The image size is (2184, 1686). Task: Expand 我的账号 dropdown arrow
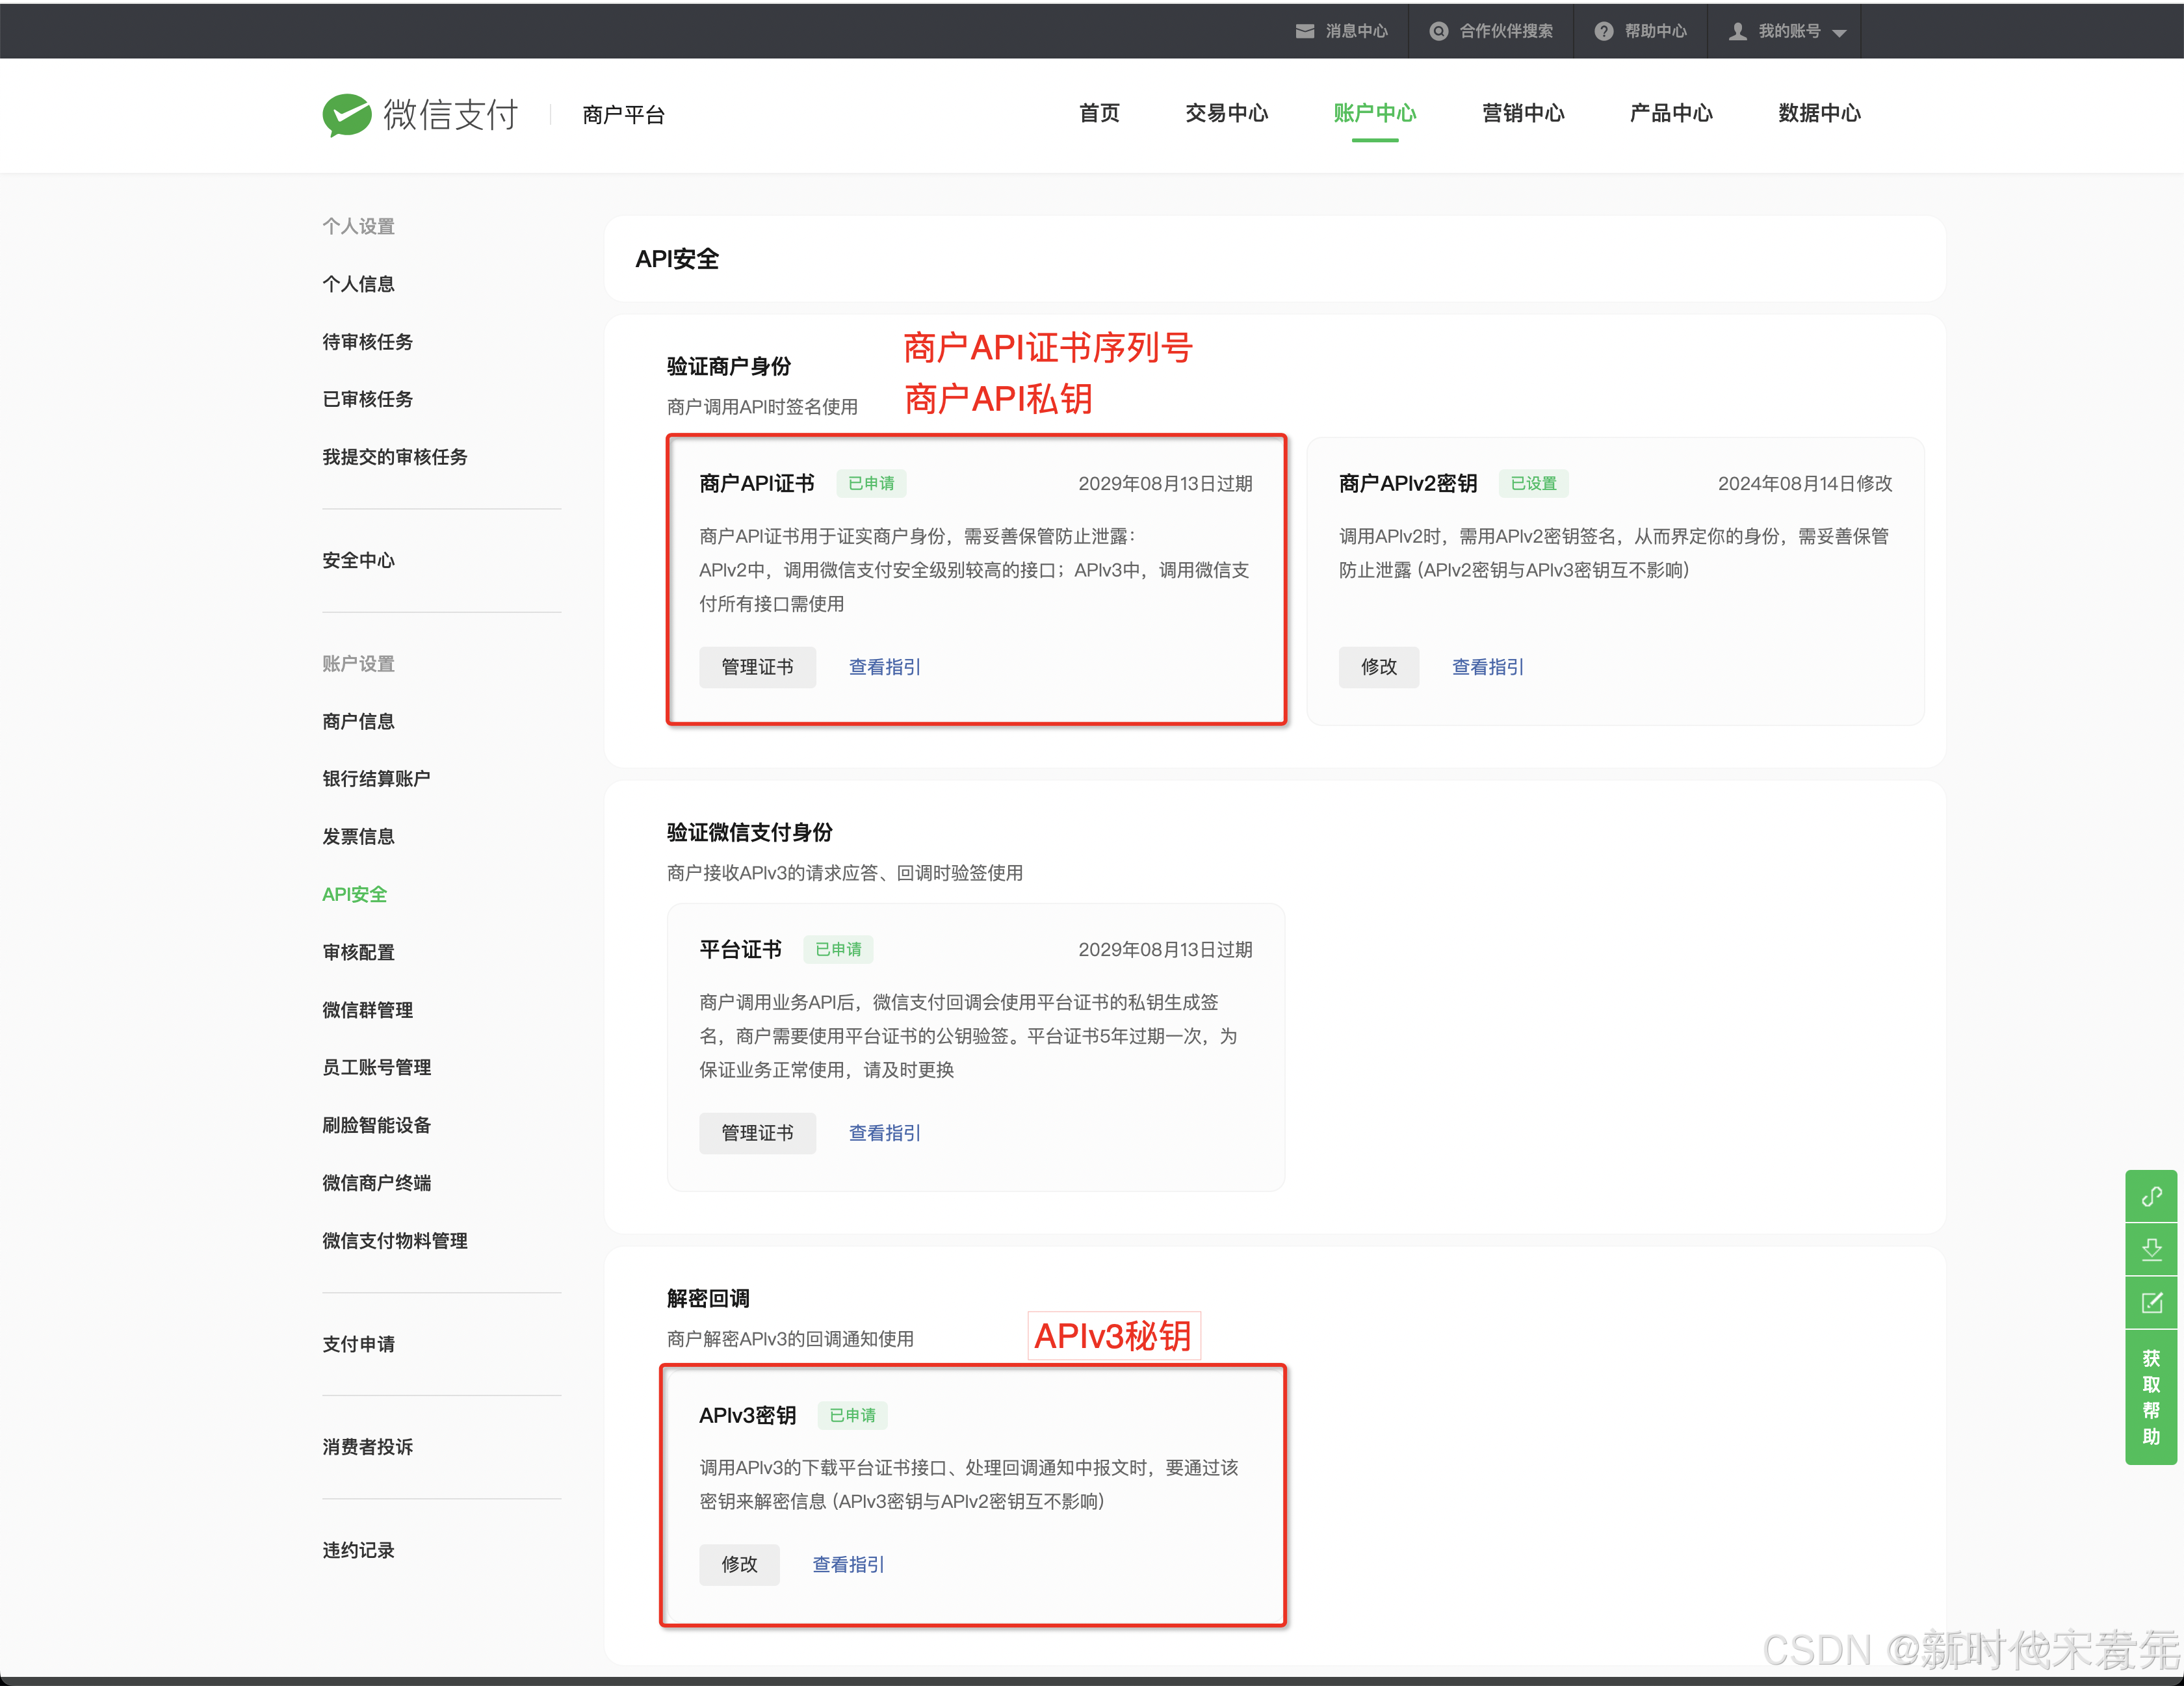pos(1839,33)
